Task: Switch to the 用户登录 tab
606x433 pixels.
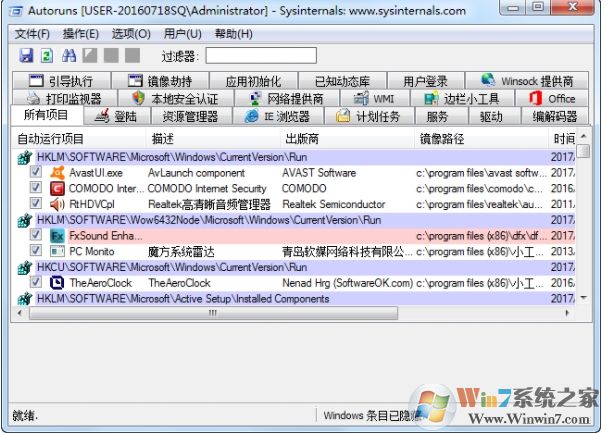Action: tap(426, 81)
